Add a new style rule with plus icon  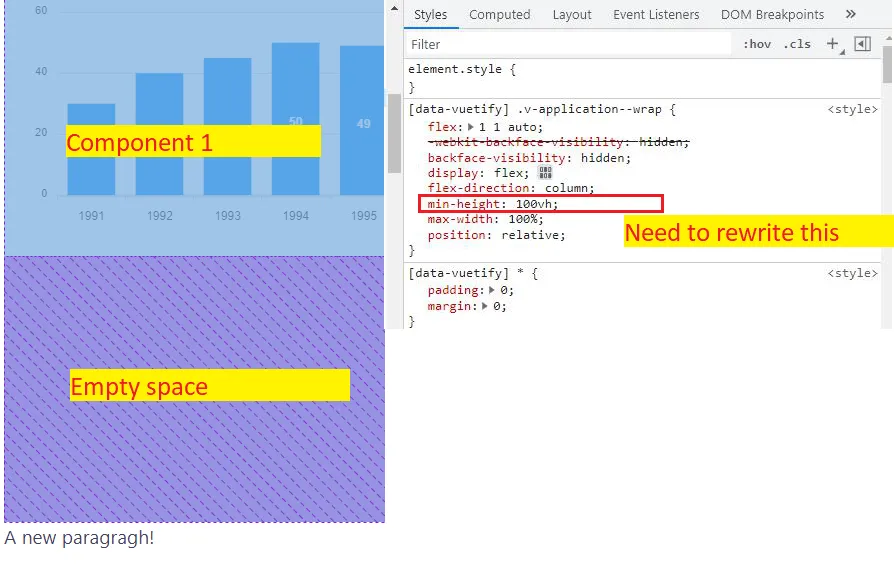[832, 44]
